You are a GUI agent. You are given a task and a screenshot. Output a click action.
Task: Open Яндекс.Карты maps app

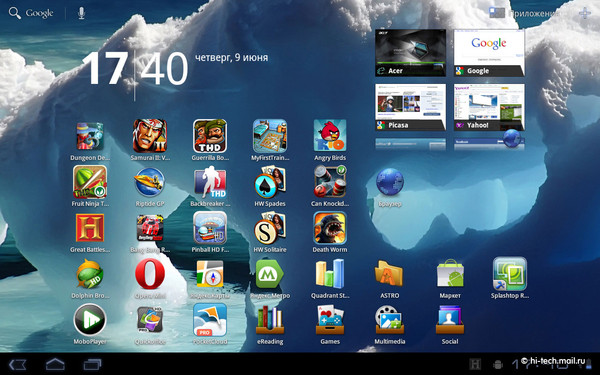click(210, 274)
